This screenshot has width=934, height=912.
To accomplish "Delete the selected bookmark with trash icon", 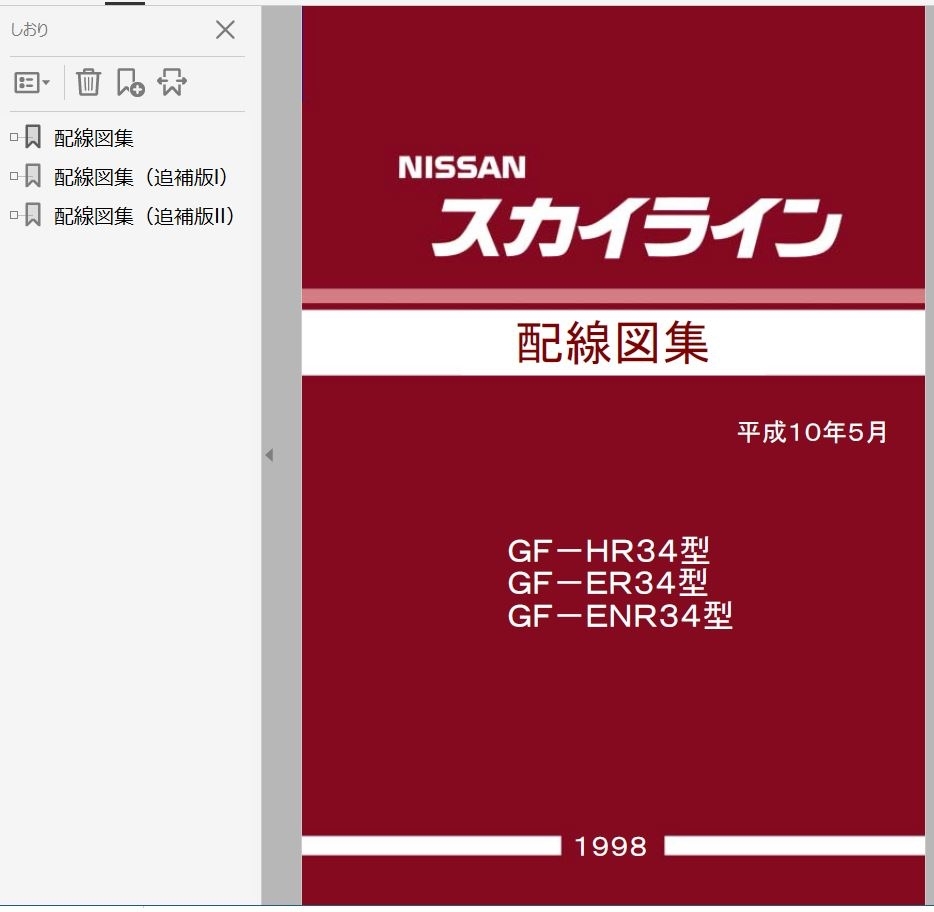I will point(88,82).
